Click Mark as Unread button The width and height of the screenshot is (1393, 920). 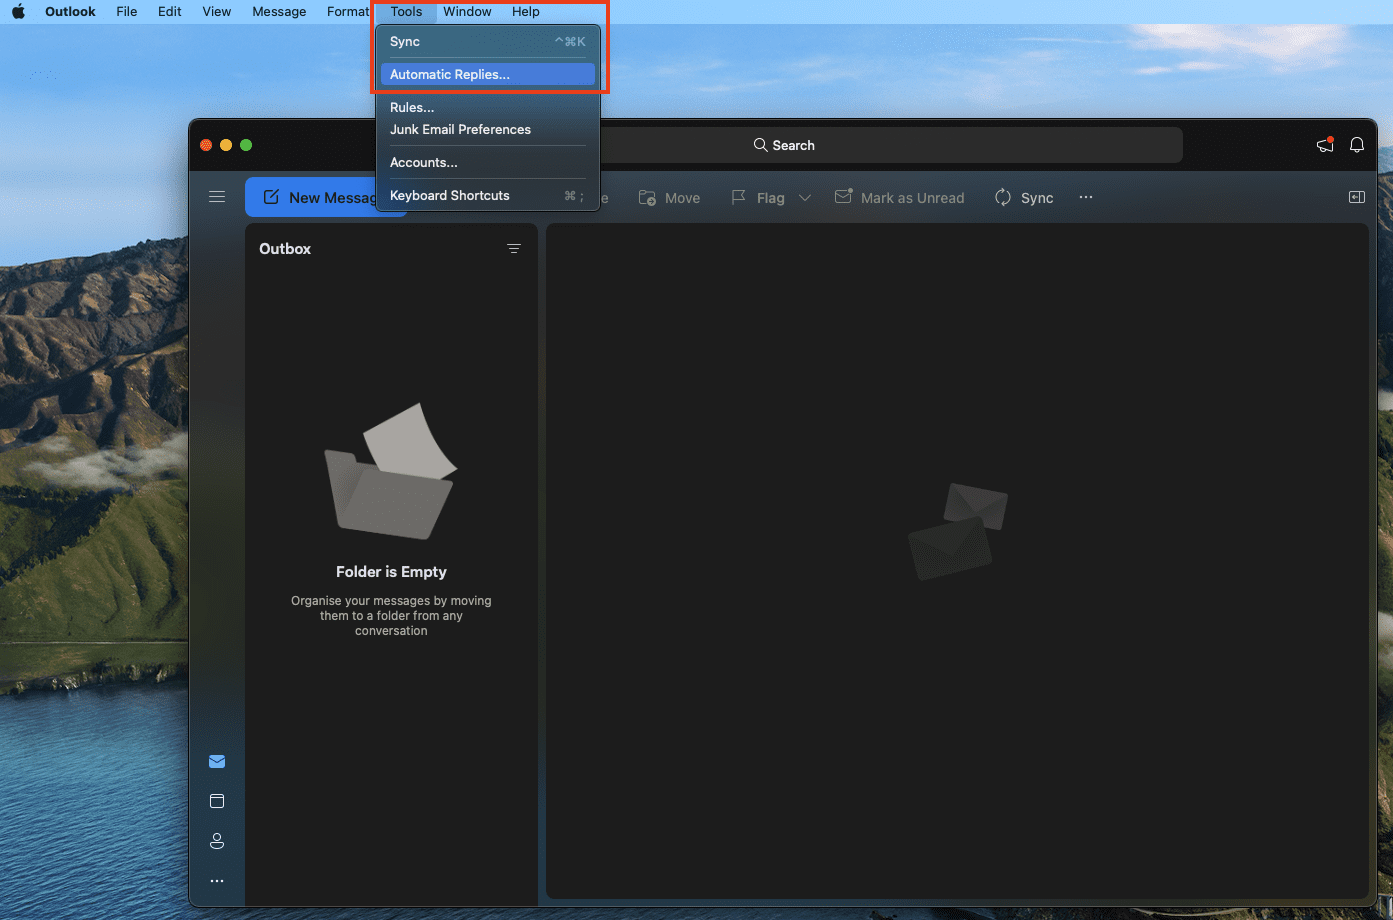coord(900,198)
